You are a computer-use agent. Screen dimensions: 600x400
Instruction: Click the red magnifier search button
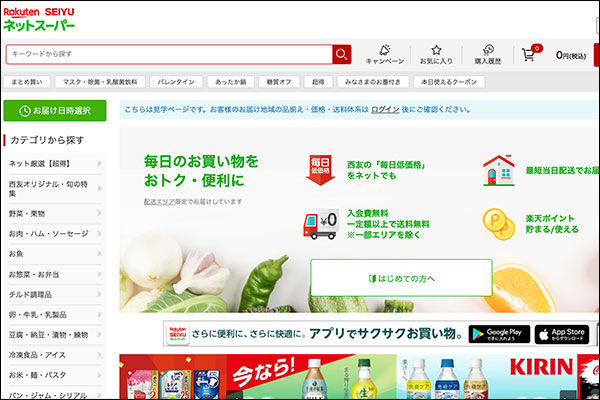pyautogui.click(x=342, y=54)
